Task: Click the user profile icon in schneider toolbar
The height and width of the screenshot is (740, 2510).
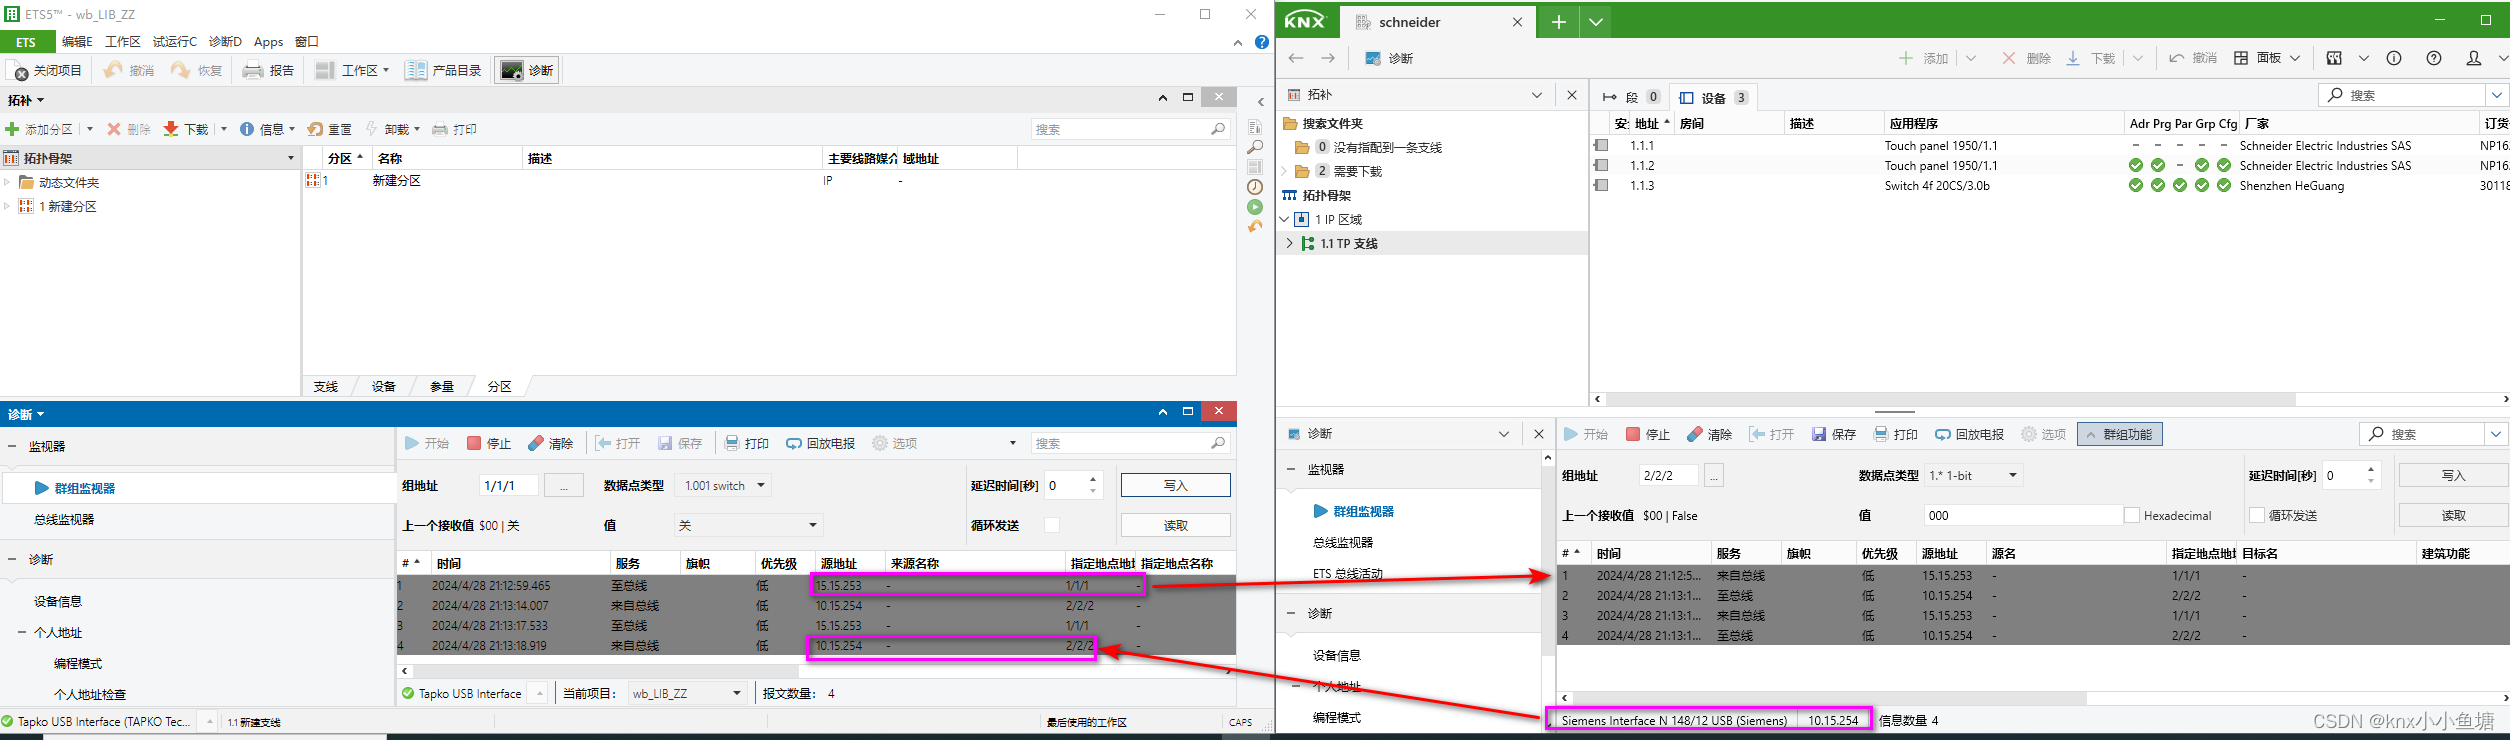Action: [x=2474, y=58]
